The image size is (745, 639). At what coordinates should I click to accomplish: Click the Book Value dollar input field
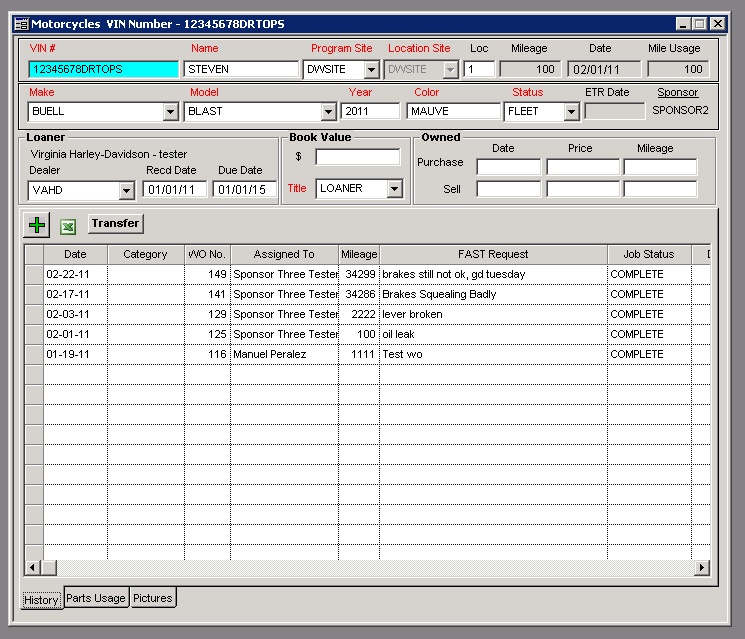357,157
